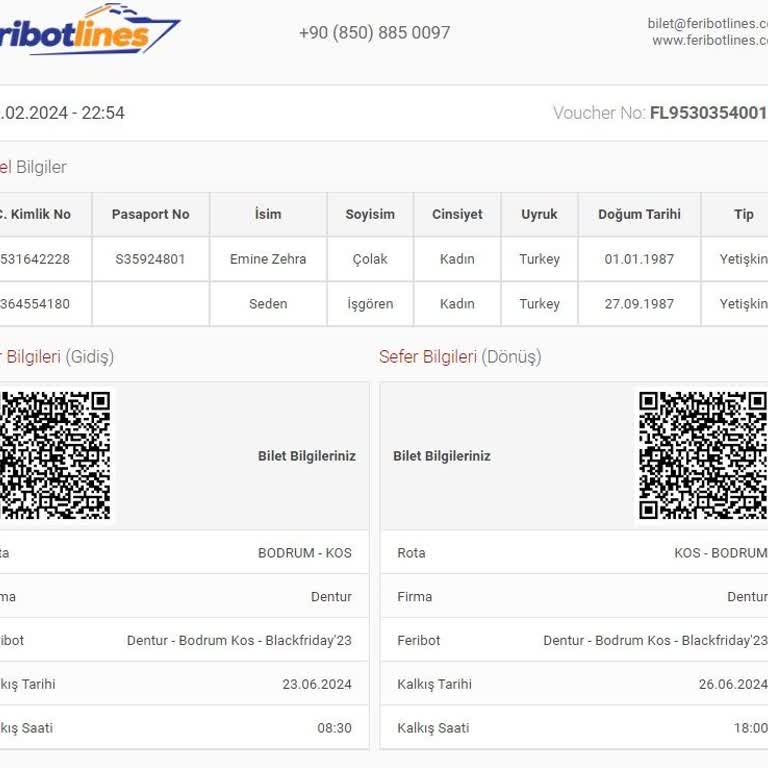Click the Kalkış Tarihi label in return panel

coord(434,684)
